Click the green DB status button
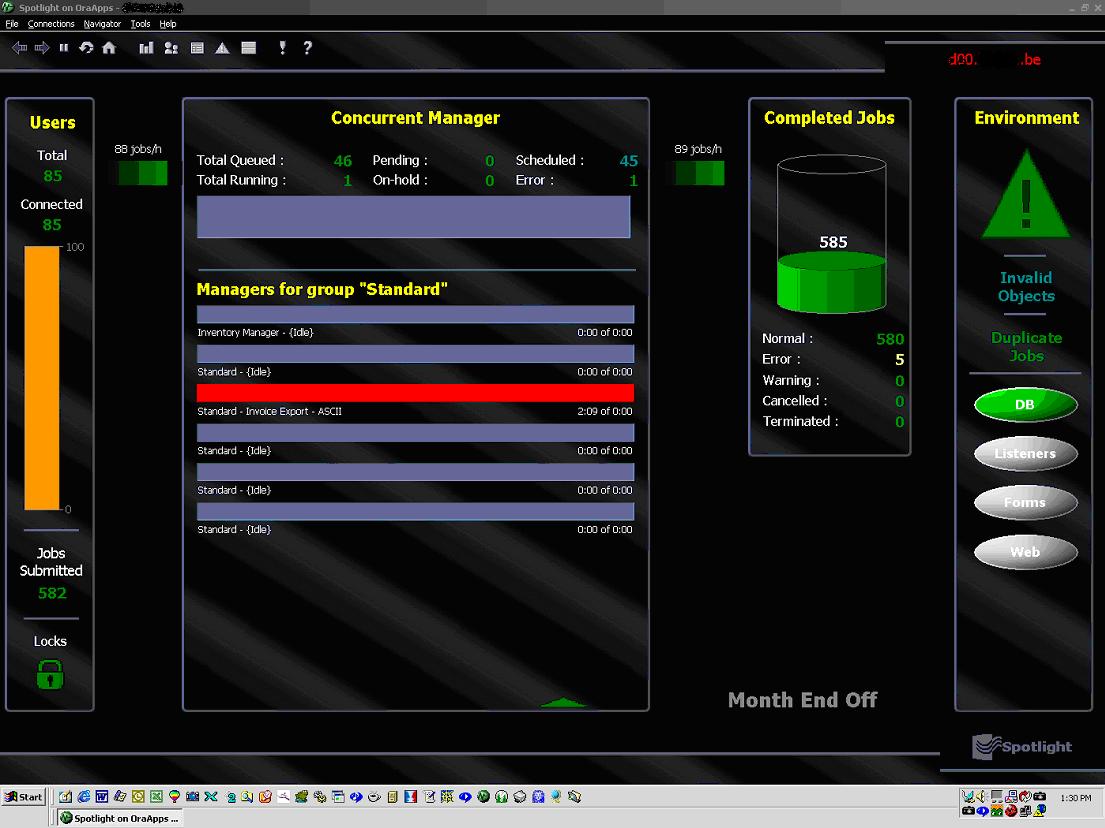The image size is (1105, 828). (1025, 404)
